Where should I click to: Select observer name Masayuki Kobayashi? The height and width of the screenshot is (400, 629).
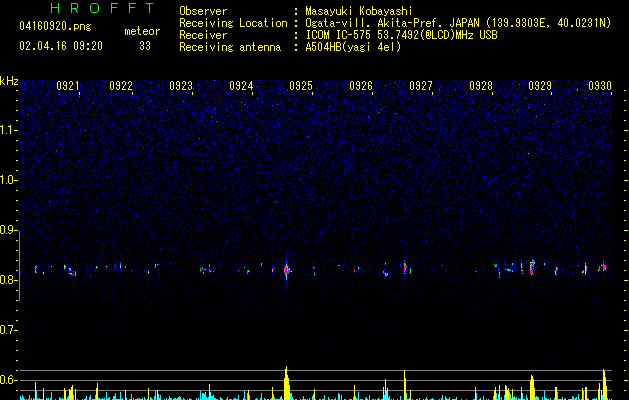click(359, 11)
